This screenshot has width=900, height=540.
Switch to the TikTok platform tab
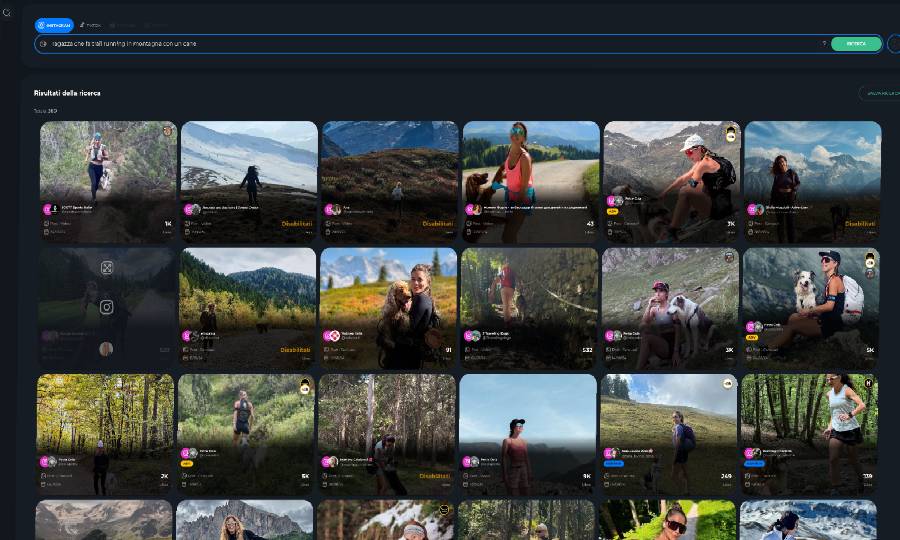coord(91,25)
